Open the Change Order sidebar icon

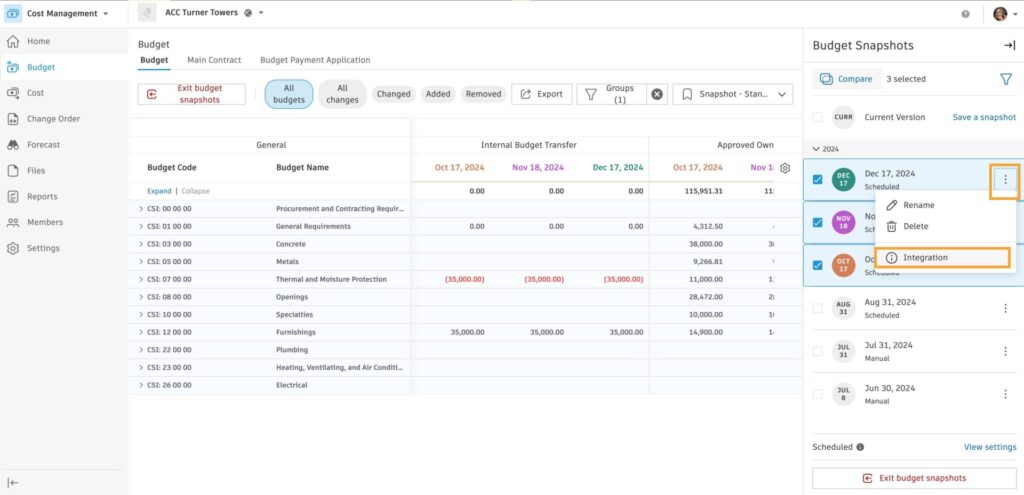(13, 119)
